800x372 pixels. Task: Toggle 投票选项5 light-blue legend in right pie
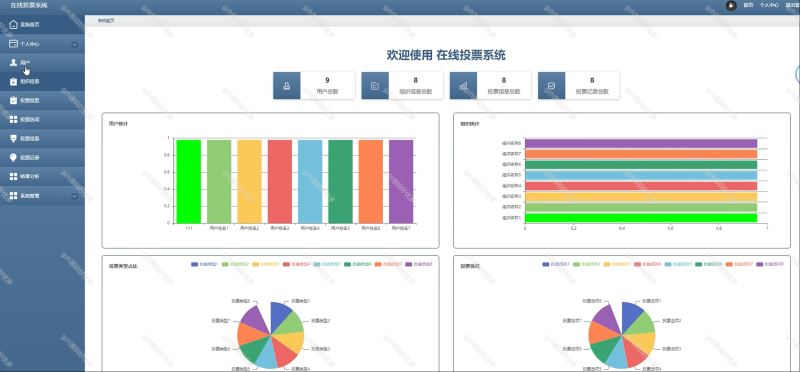[678, 264]
